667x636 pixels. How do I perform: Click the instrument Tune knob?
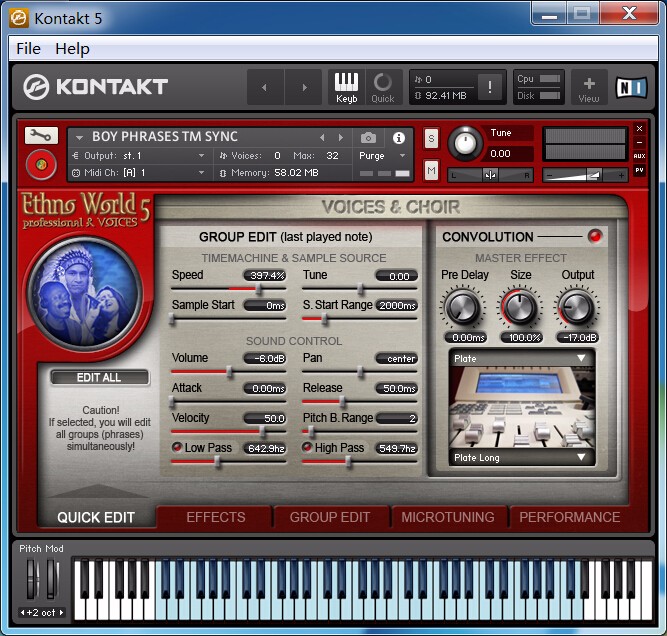pyautogui.click(x=465, y=143)
